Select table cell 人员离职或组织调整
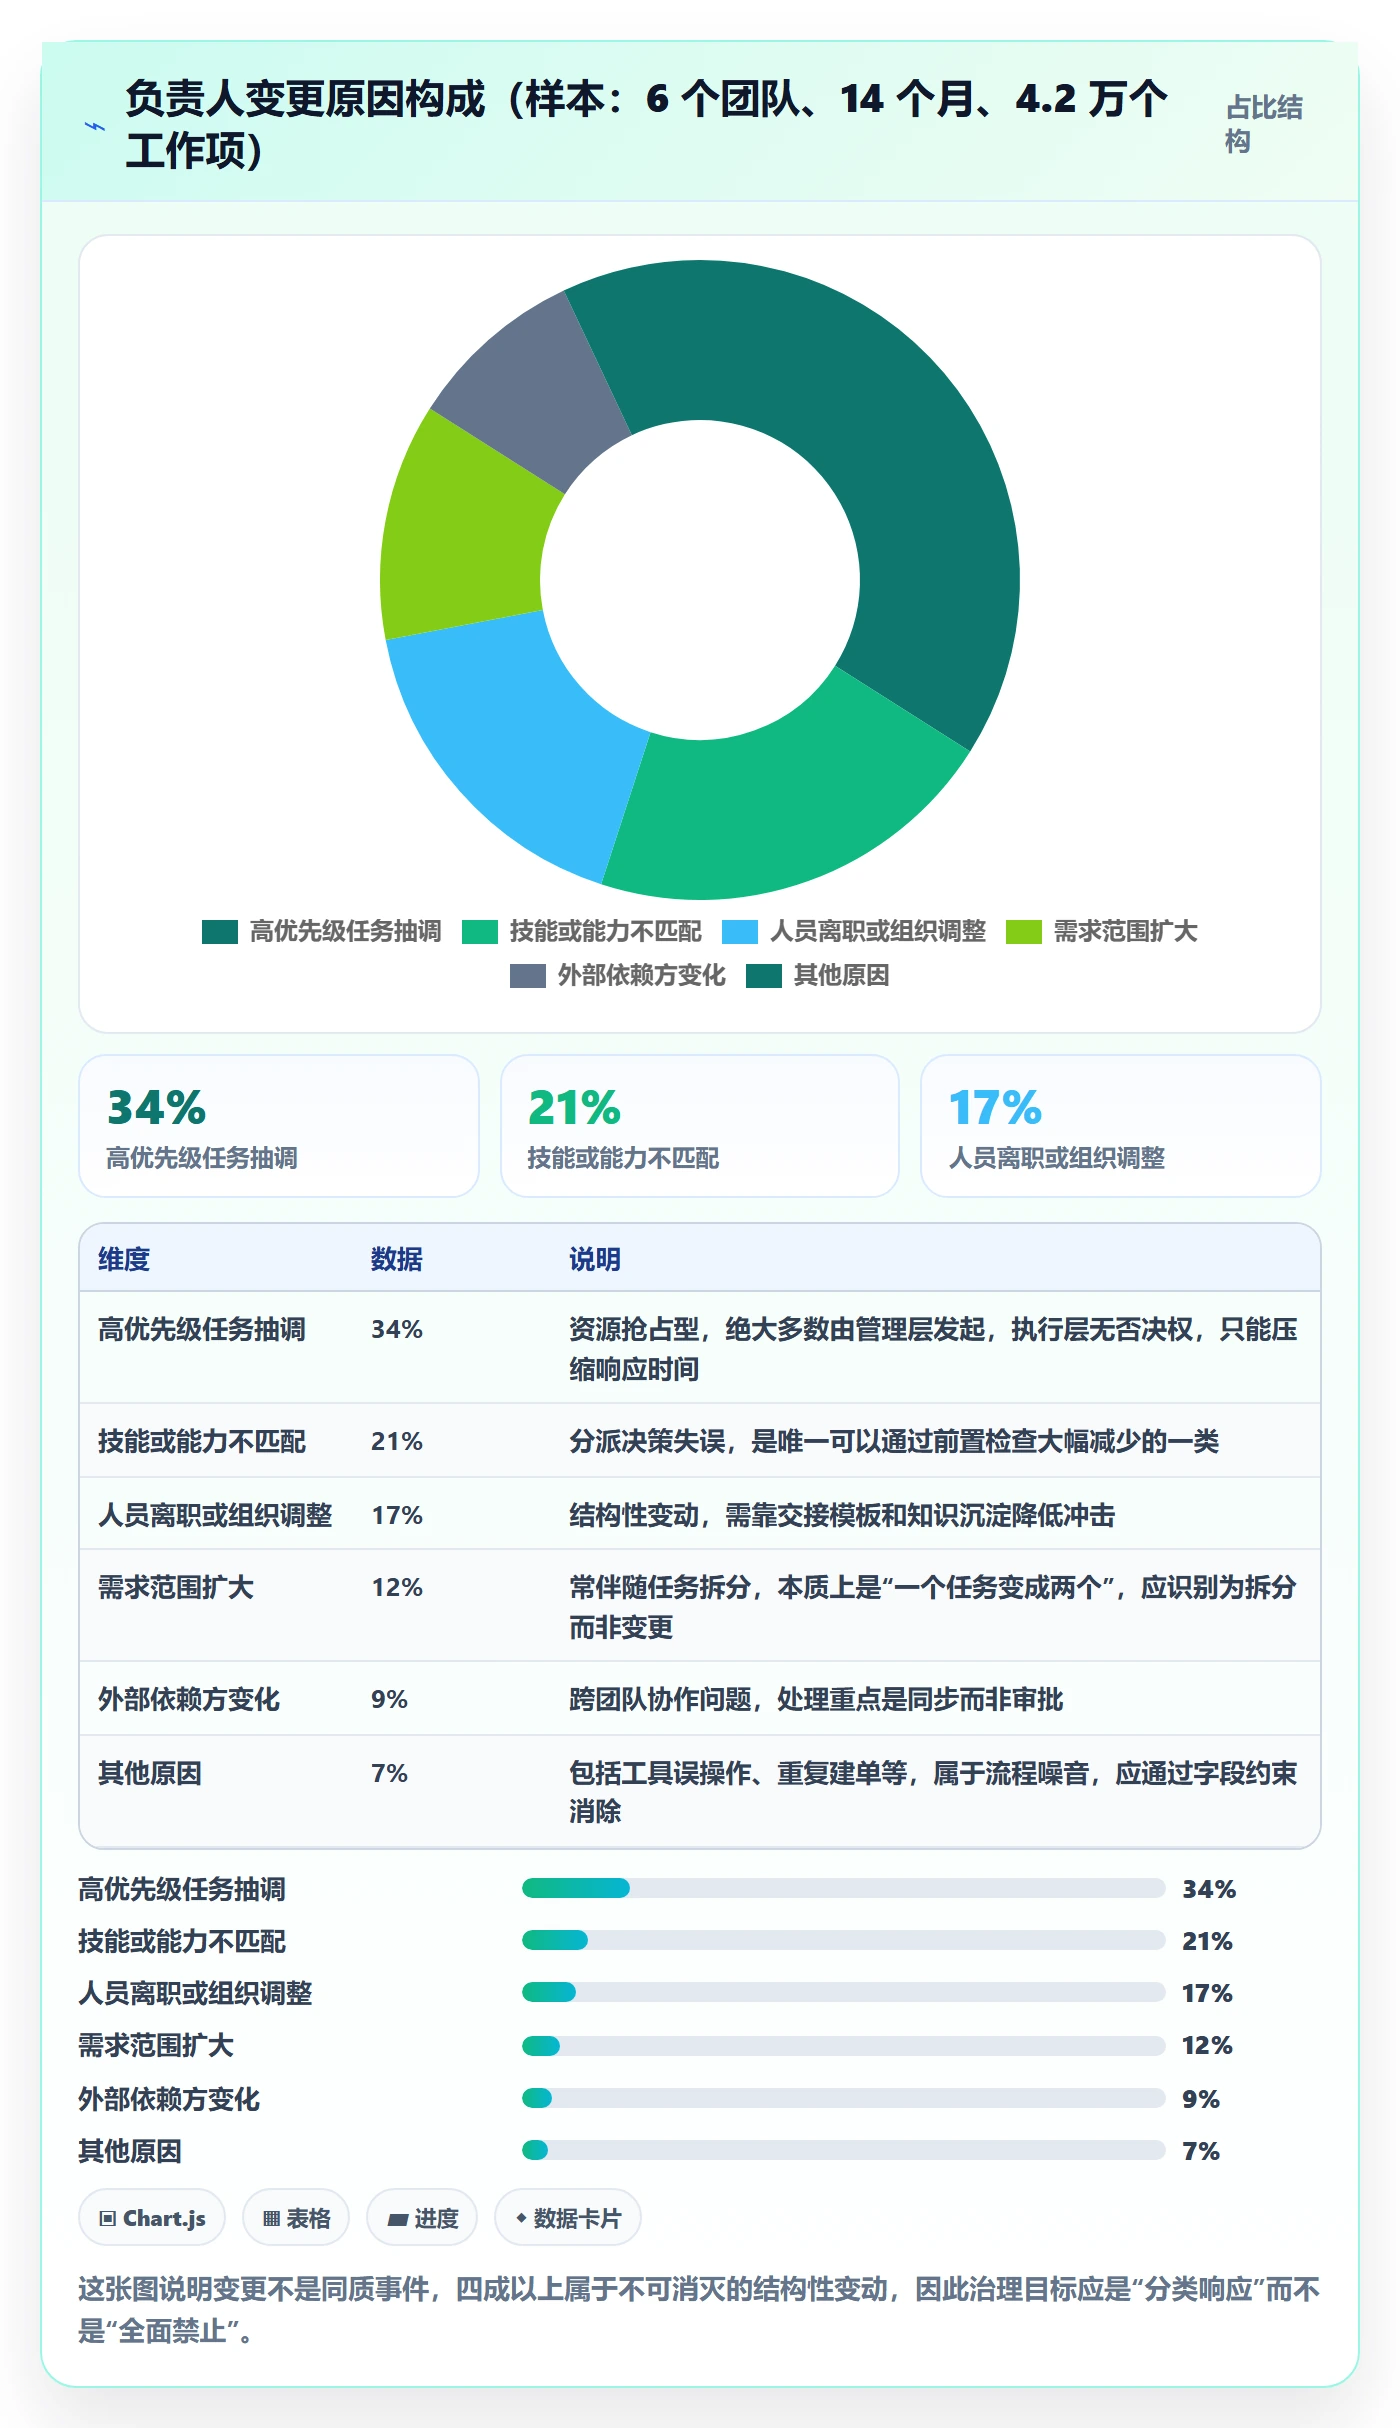The width and height of the screenshot is (1400, 2428). tap(215, 1515)
